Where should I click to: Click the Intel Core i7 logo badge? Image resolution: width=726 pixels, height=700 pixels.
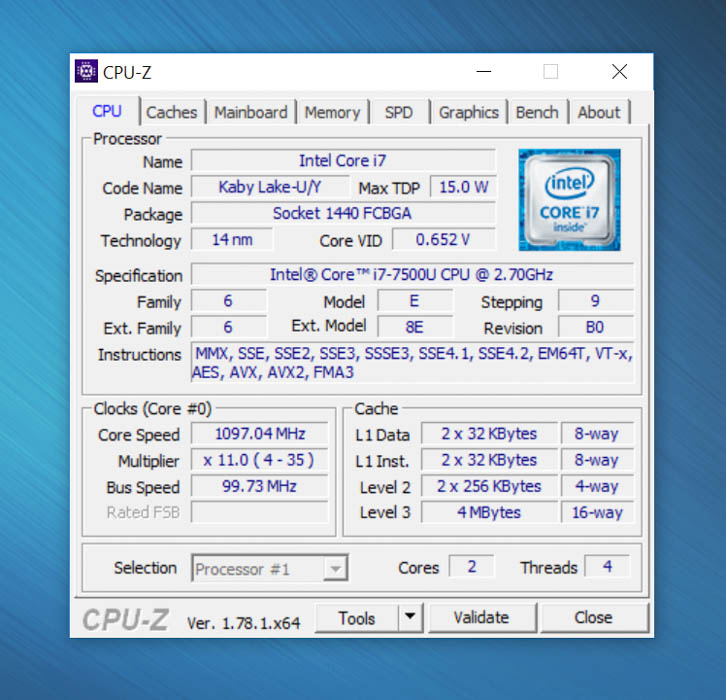coord(569,200)
